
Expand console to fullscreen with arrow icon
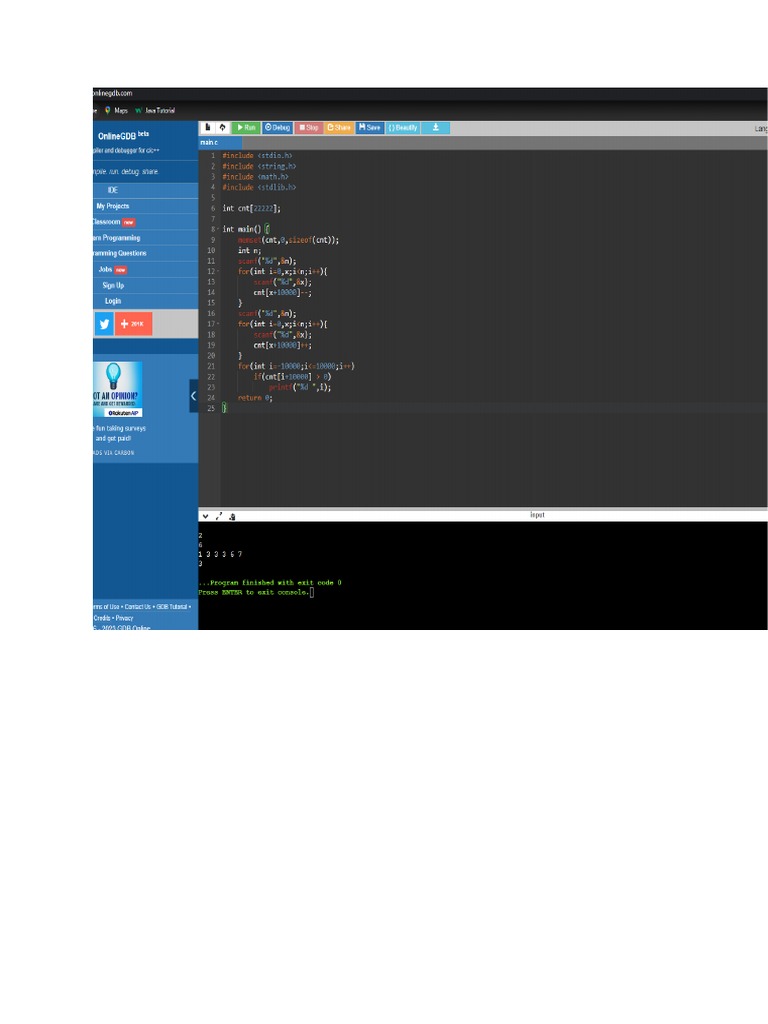coord(219,517)
